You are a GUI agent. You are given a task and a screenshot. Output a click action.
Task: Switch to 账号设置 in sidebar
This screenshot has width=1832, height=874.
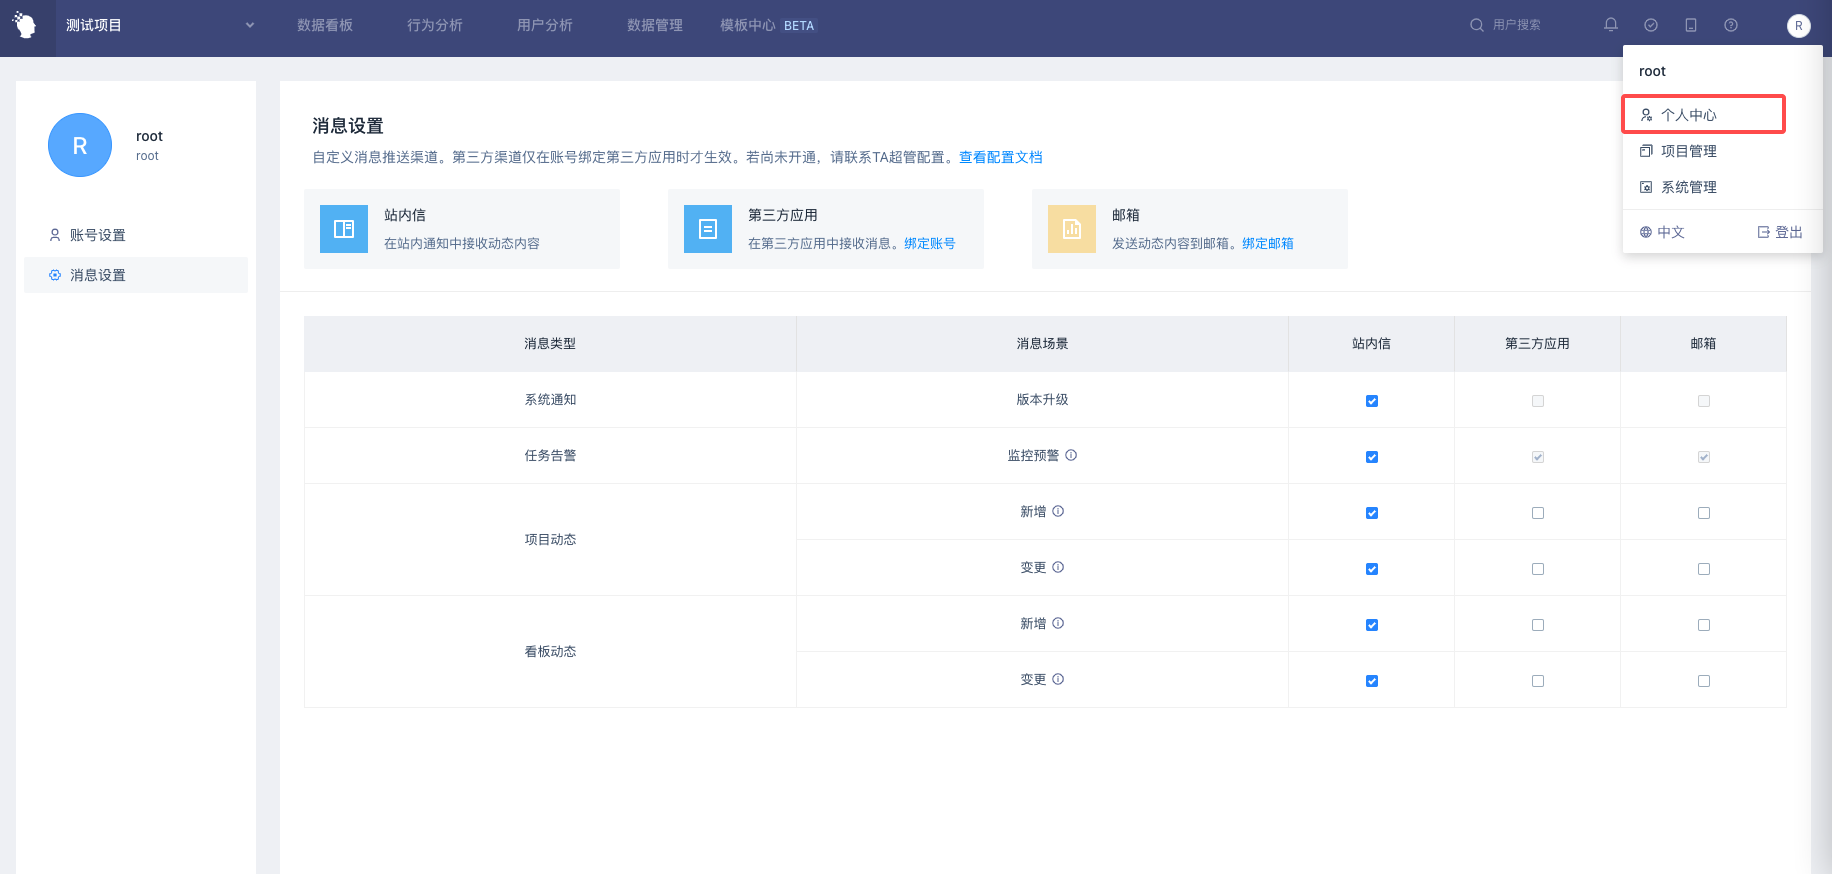[x=98, y=235]
